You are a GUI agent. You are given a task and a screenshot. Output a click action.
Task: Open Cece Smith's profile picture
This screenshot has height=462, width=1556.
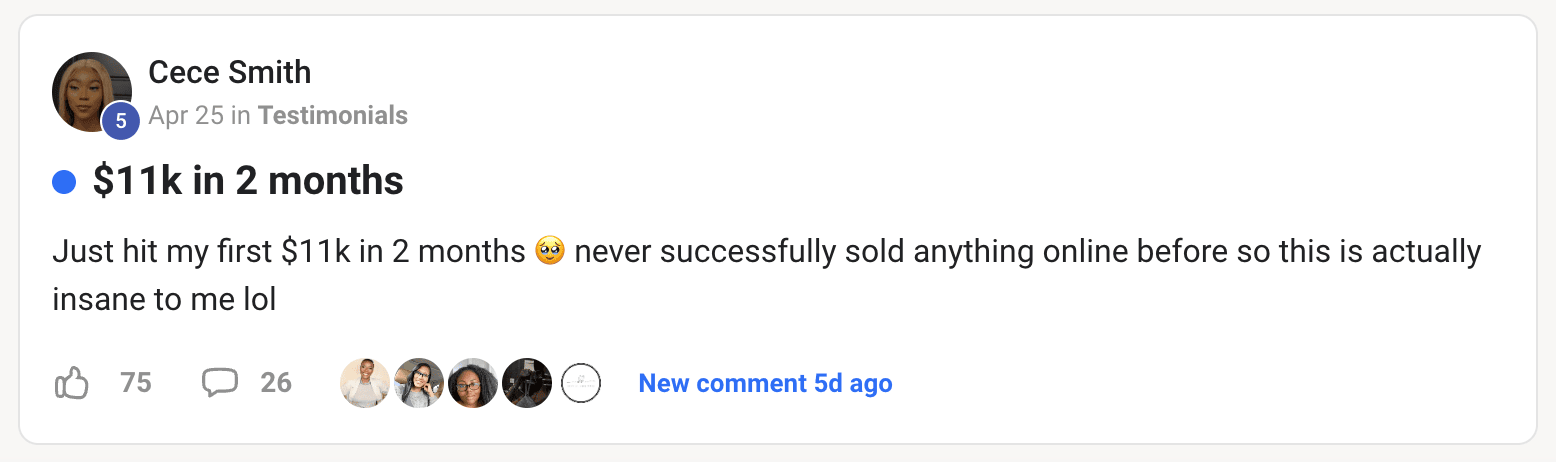[x=92, y=92]
